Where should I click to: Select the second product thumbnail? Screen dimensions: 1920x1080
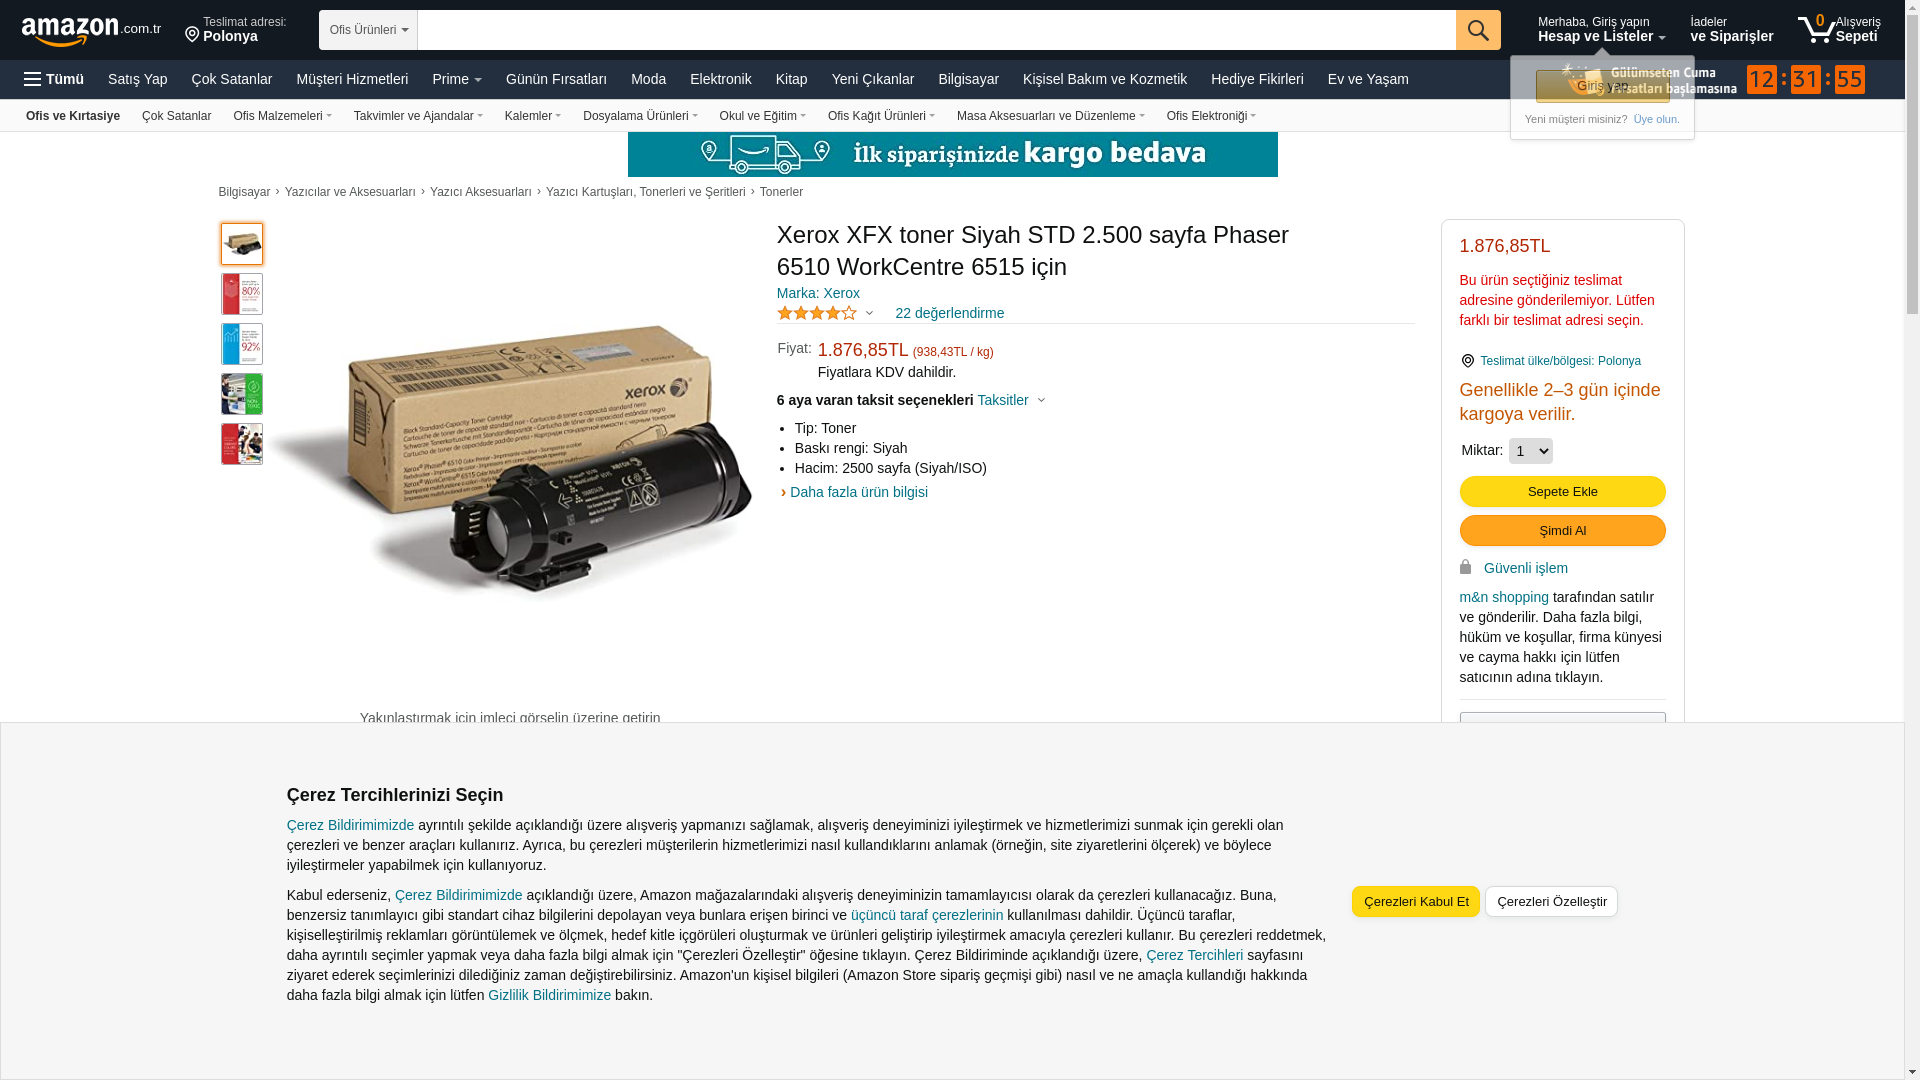[242, 294]
